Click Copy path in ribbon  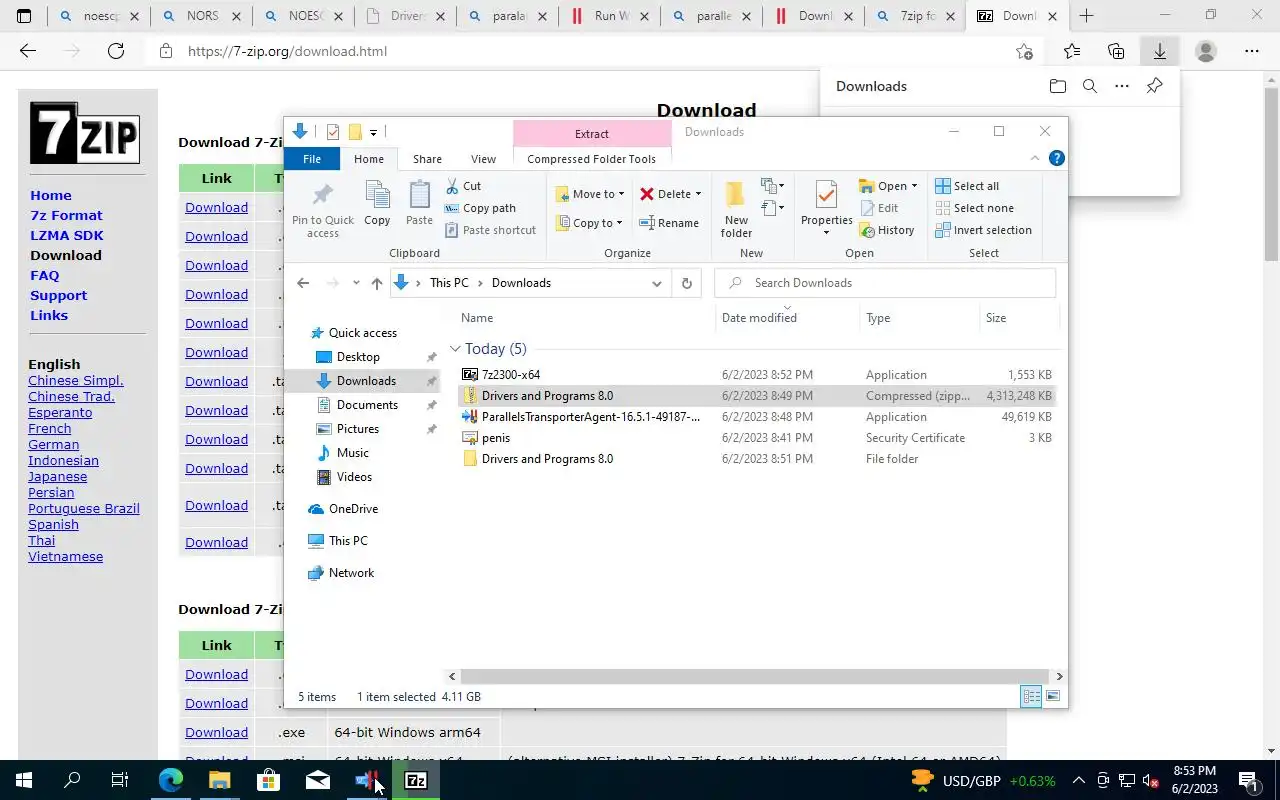tap(480, 208)
